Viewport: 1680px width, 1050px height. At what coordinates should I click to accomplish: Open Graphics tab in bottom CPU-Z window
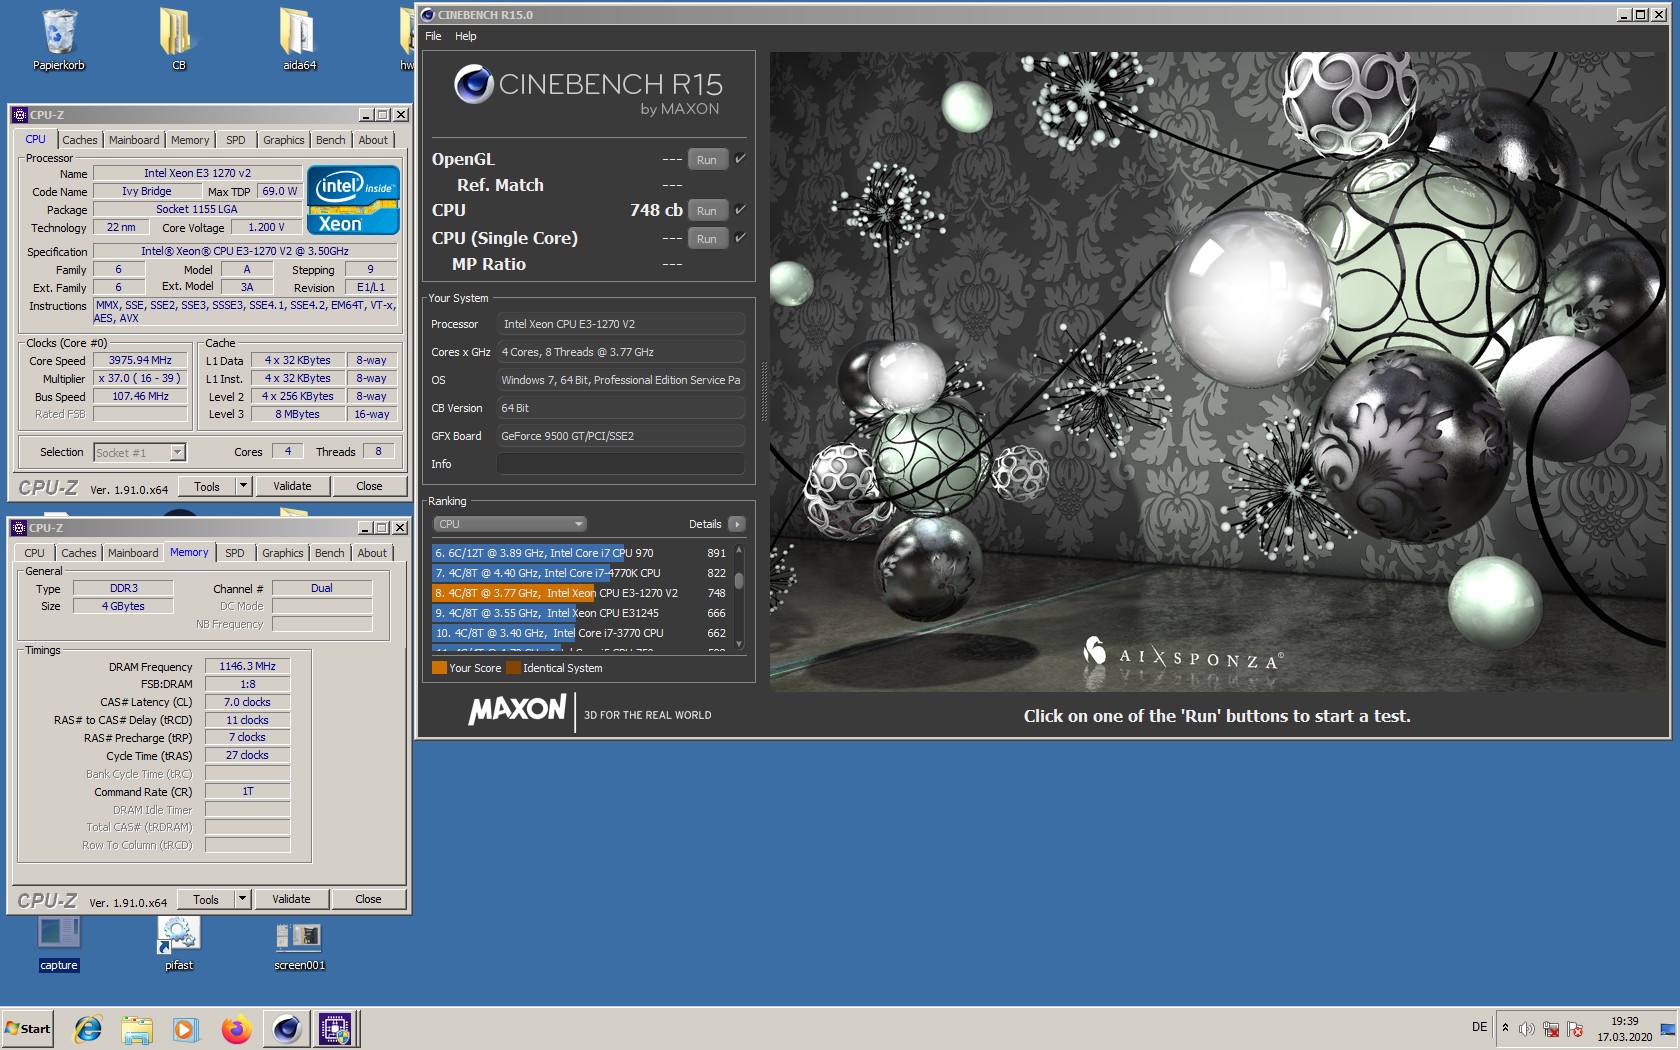point(283,553)
